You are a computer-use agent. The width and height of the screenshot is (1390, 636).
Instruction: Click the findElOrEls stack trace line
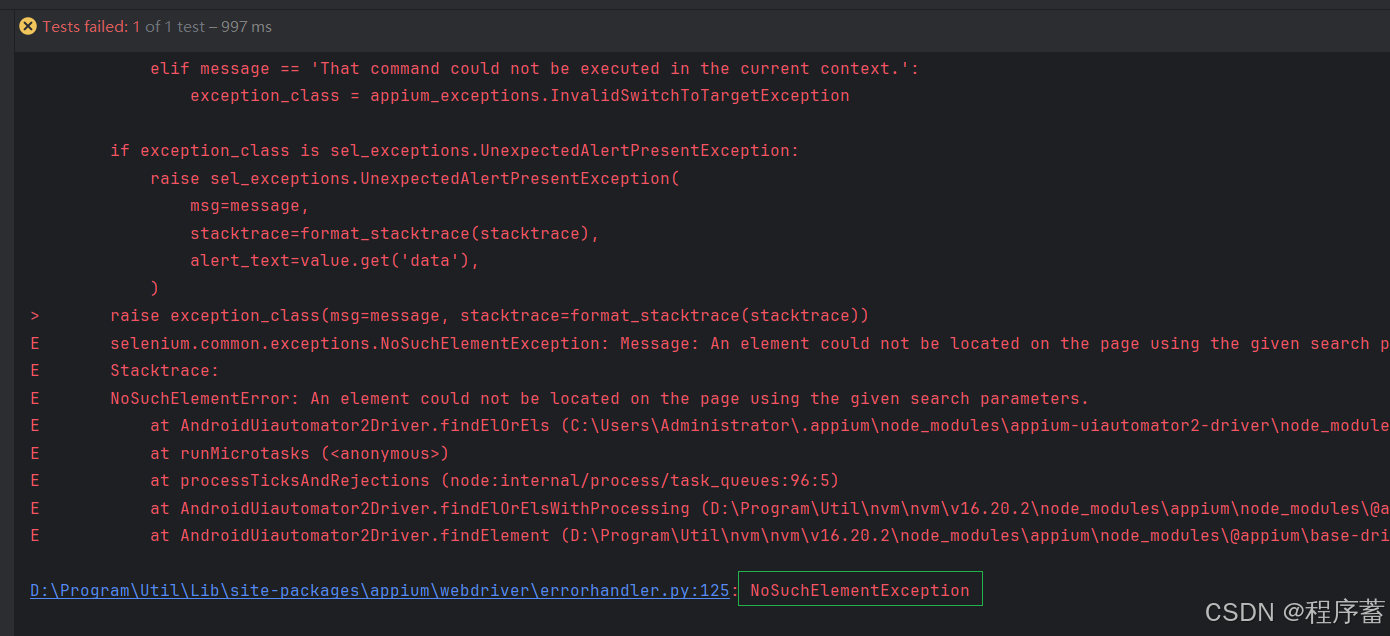pyautogui.click(x=770, y=425)
